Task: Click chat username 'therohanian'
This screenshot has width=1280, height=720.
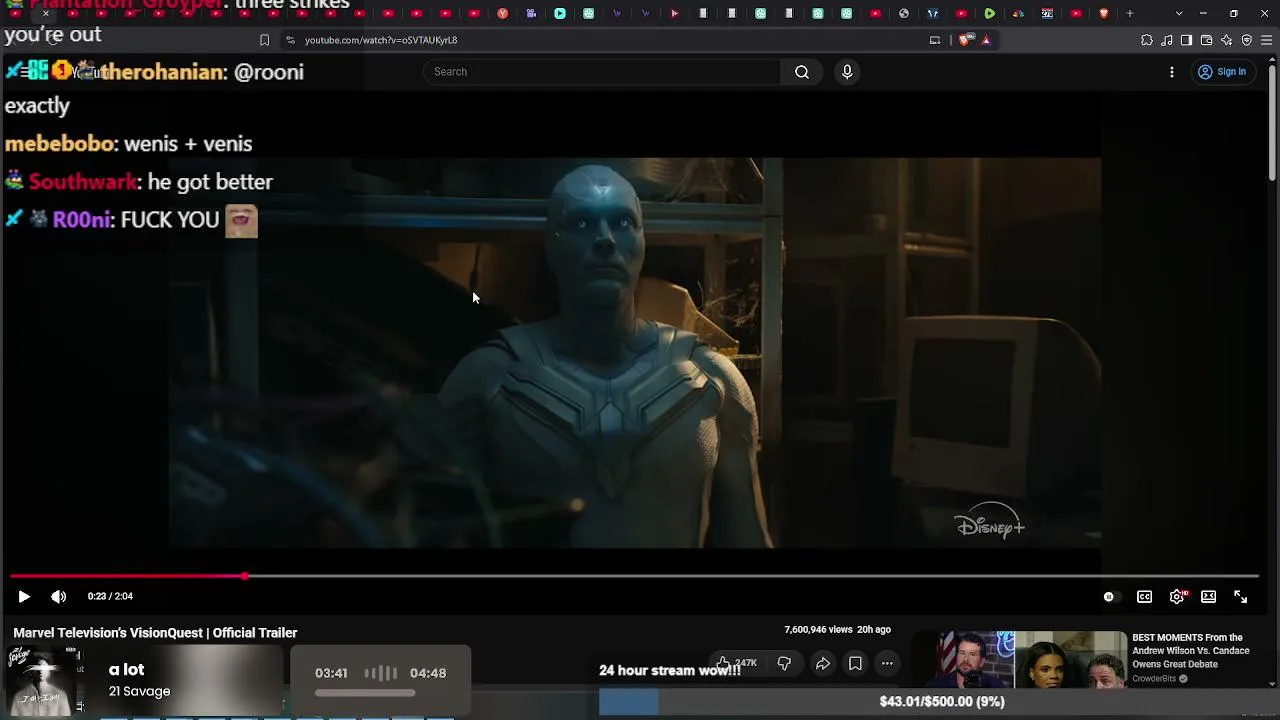Action: coord(163,72)
